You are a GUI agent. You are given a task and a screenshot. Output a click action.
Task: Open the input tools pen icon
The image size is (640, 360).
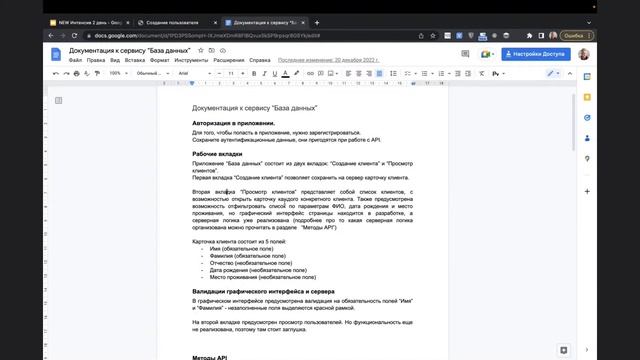pos(496,73)
